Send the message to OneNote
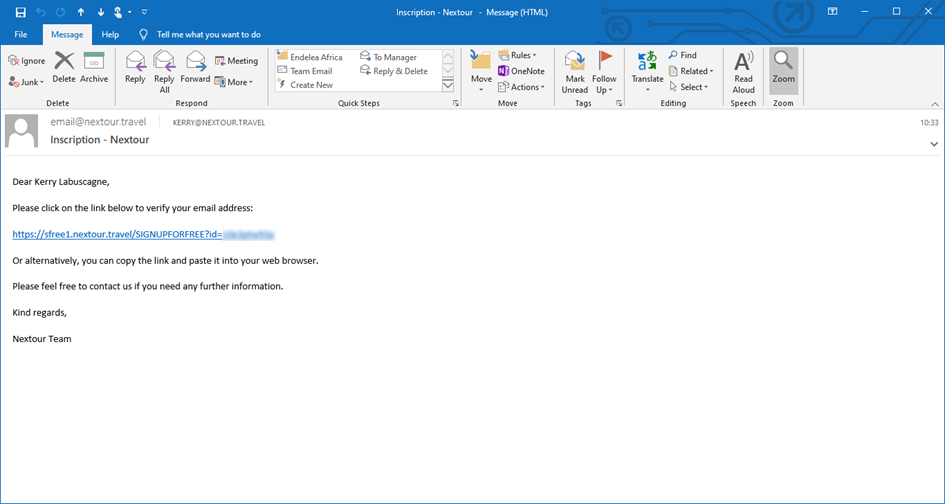The image size is (945, 504). pos(521,71)
